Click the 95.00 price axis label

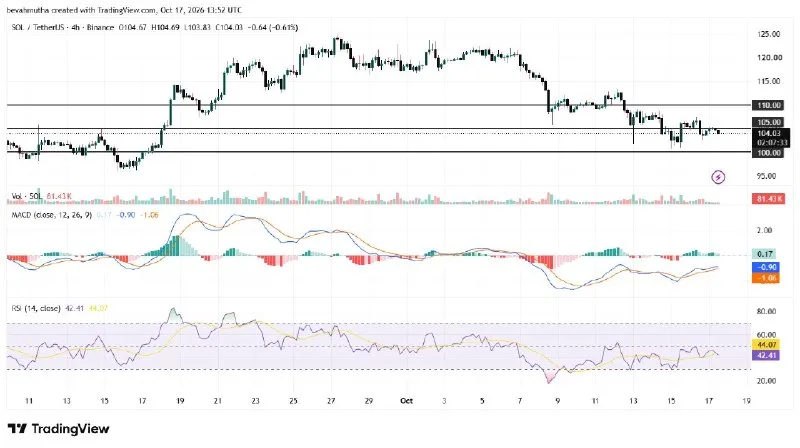766,176
